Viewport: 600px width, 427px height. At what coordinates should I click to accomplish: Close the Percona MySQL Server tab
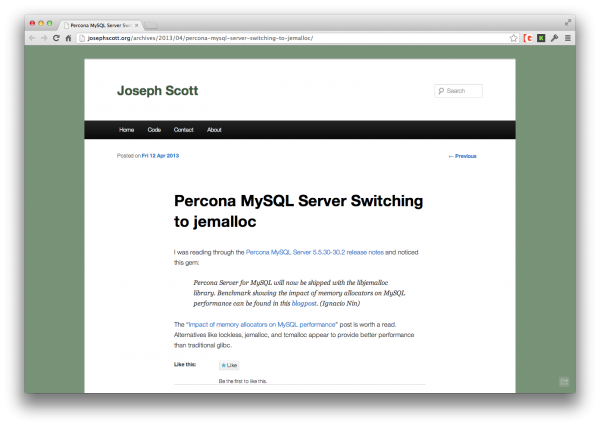tap(137, 25)
